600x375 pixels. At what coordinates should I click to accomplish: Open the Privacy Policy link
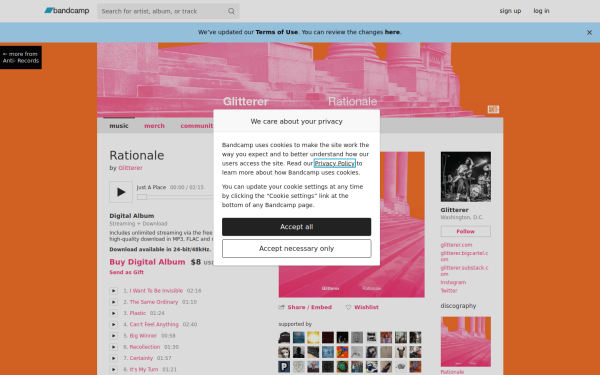click(x=335, y=163)
